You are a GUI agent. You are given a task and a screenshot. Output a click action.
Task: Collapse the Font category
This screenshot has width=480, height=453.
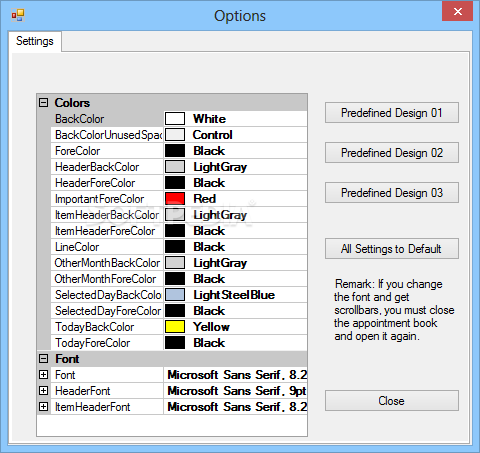coord(43,359)
